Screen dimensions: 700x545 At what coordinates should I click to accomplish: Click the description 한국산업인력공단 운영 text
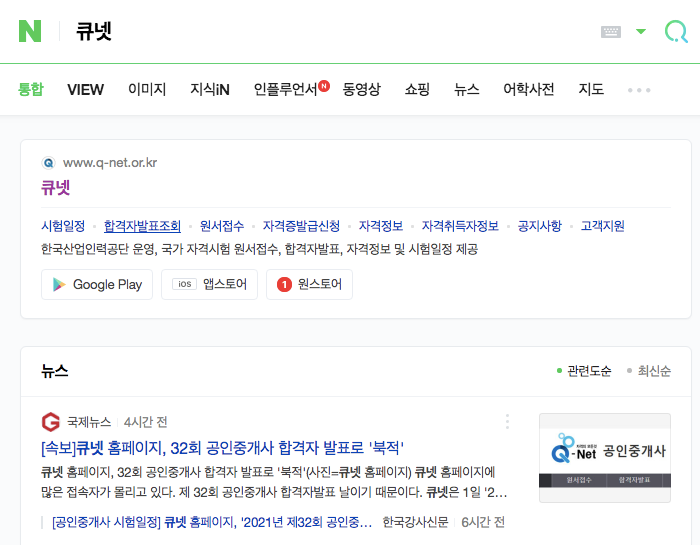pyautogui.click(x=259, y=249)
